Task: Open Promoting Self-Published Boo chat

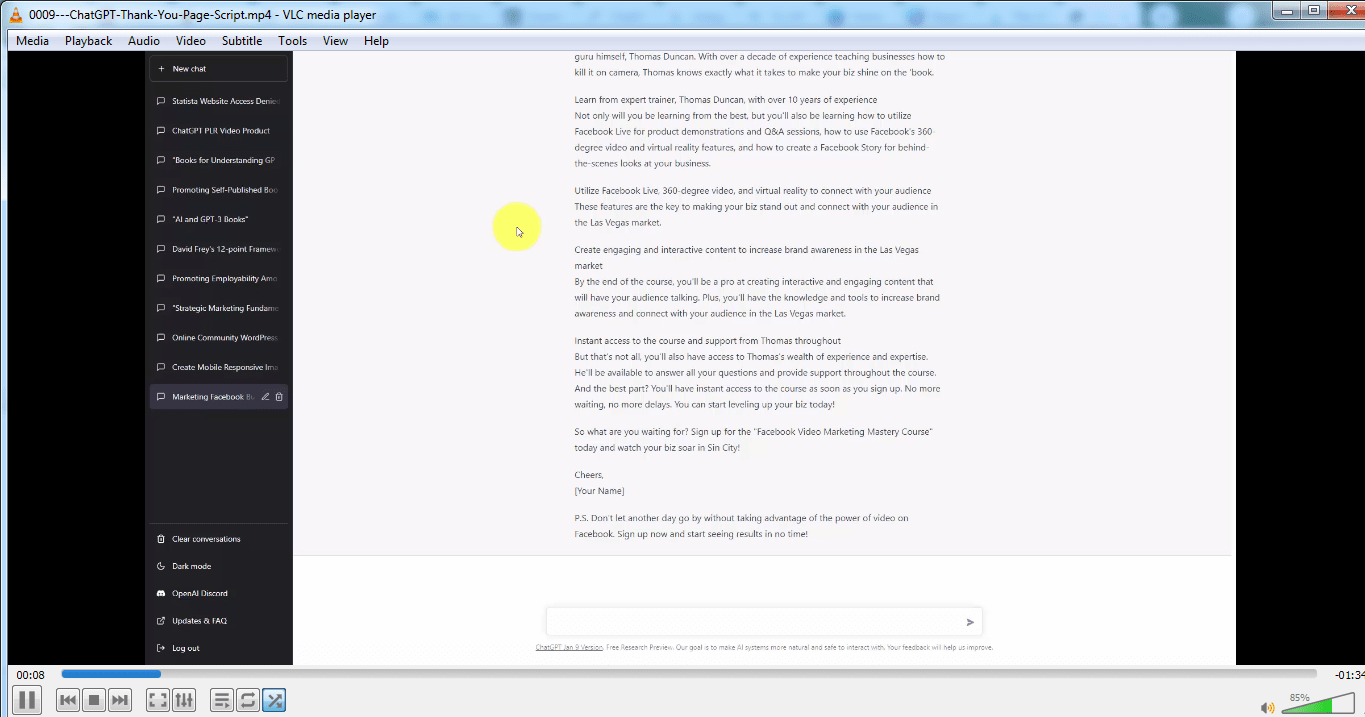Action: tap(218, 190)
